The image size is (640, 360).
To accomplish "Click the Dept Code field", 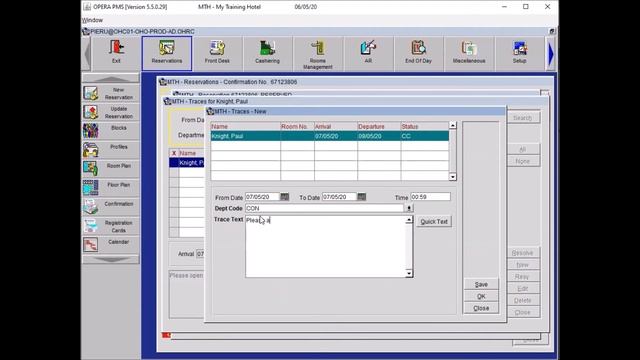I will 324,208.
